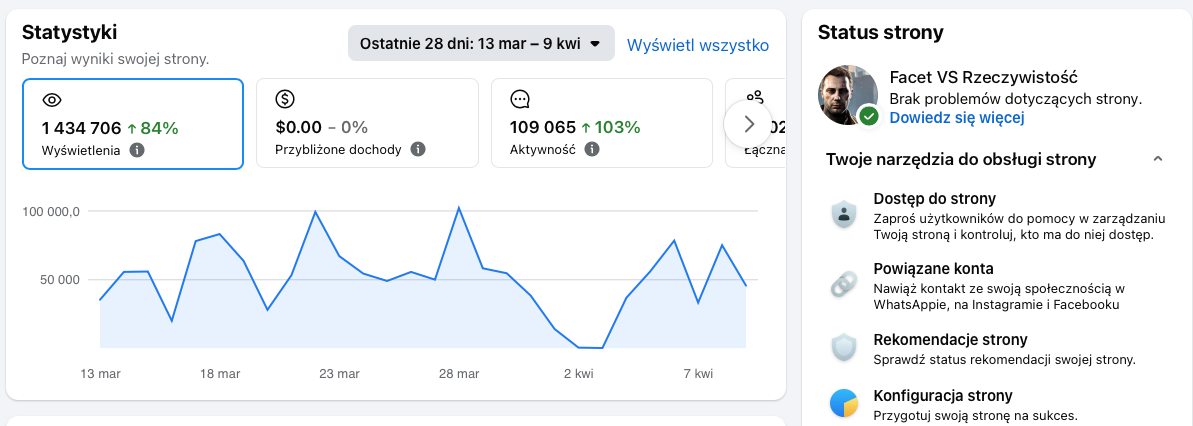
Task: Click info icon next to Przybliżone dochody
Action: tap(418, 150)
